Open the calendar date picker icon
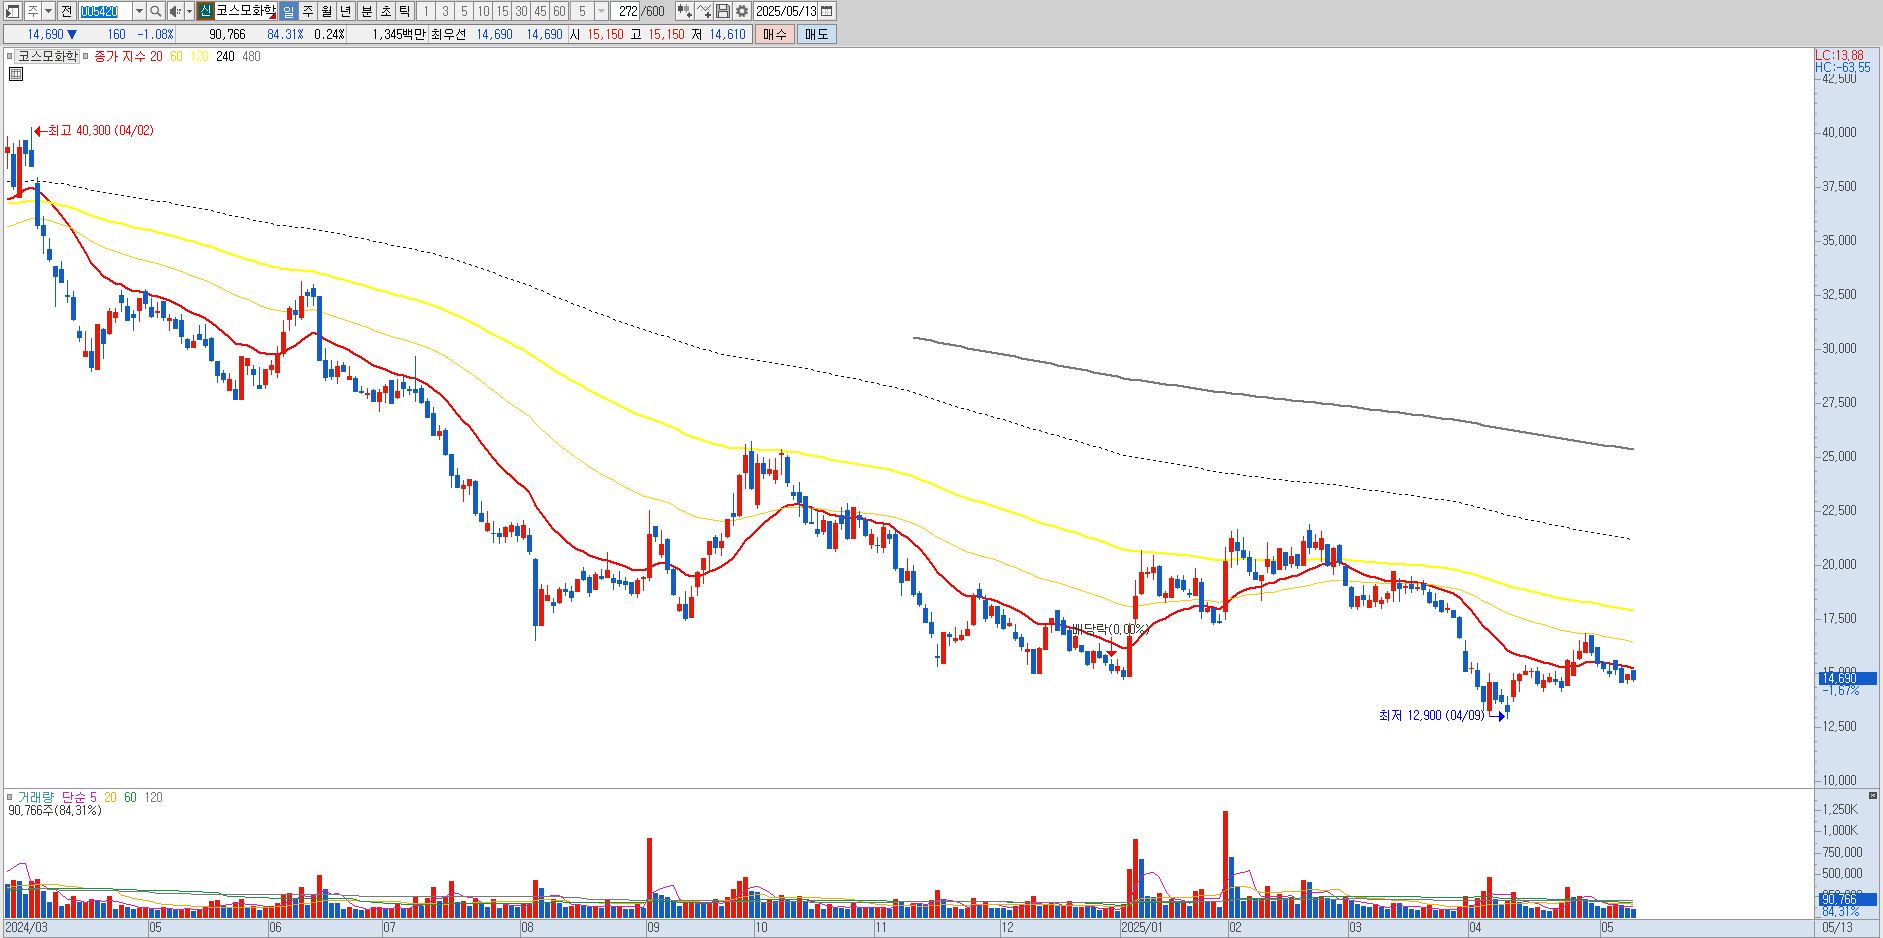Viewport: 1883px width, 938px height. 826,11
